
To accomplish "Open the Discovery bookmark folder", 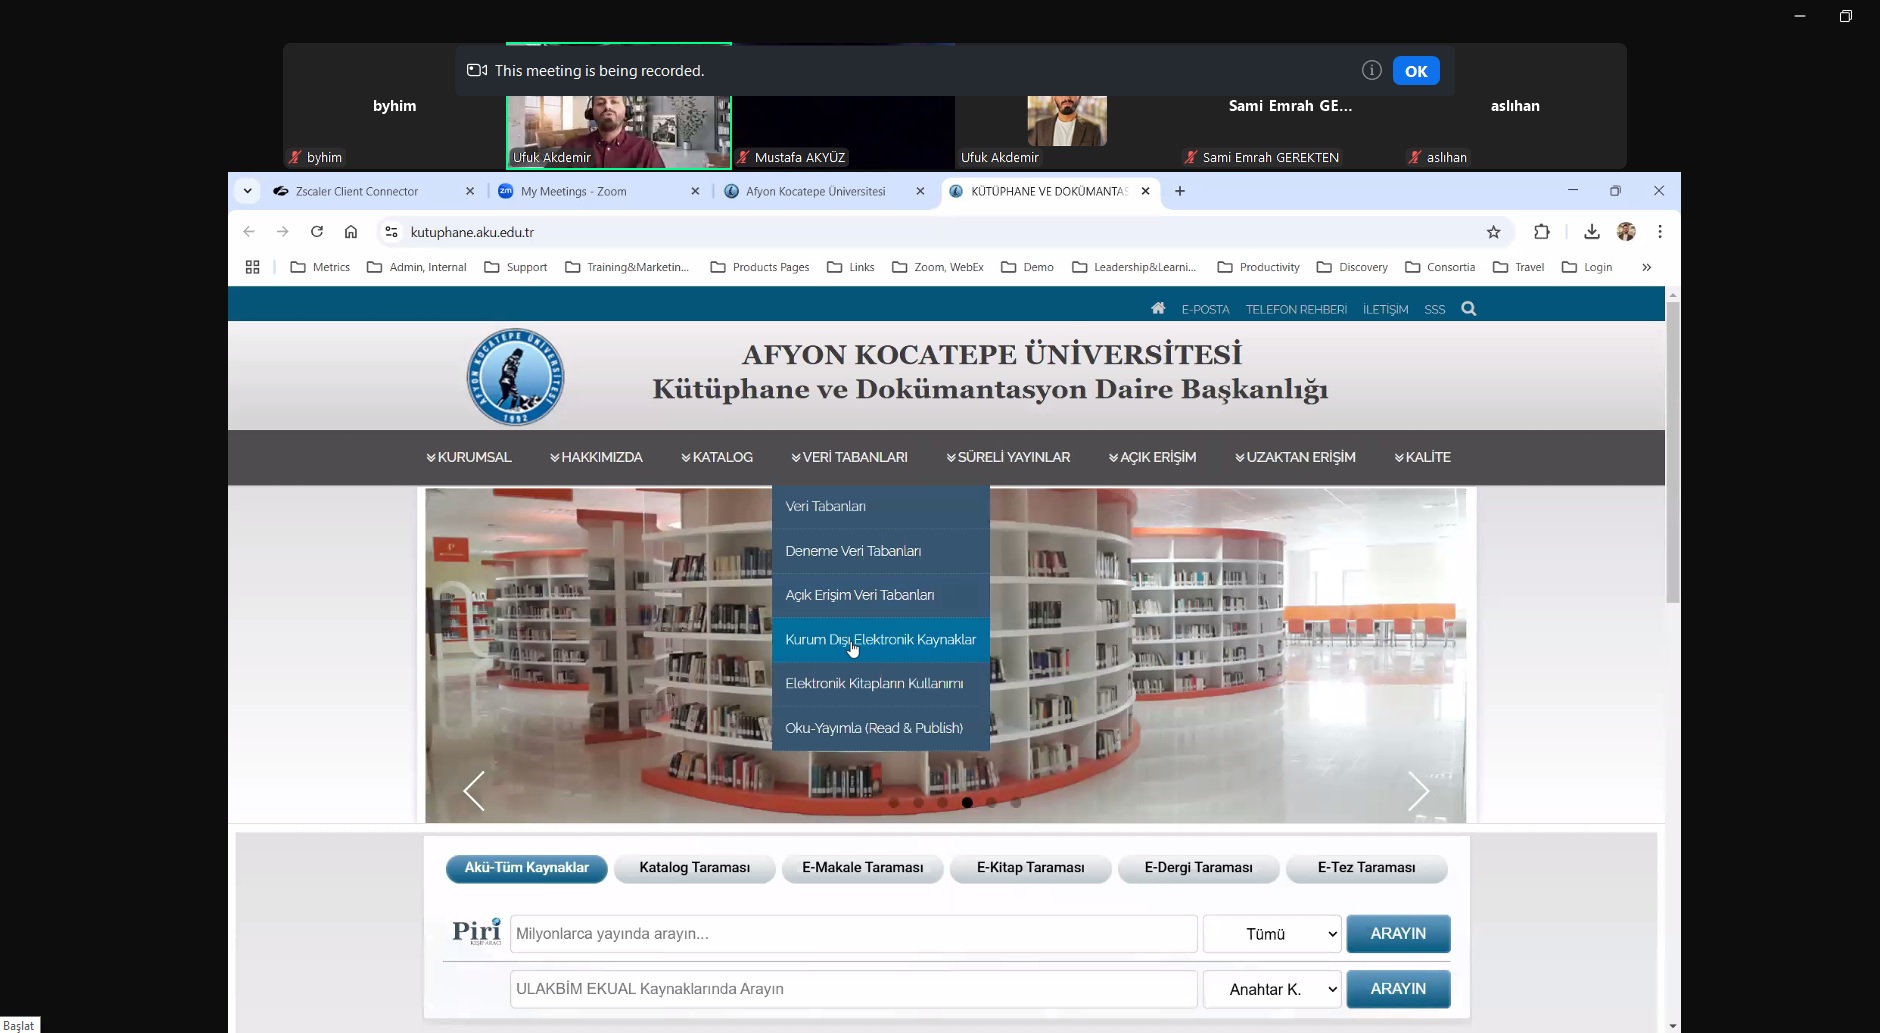I will click(1352, 267).
